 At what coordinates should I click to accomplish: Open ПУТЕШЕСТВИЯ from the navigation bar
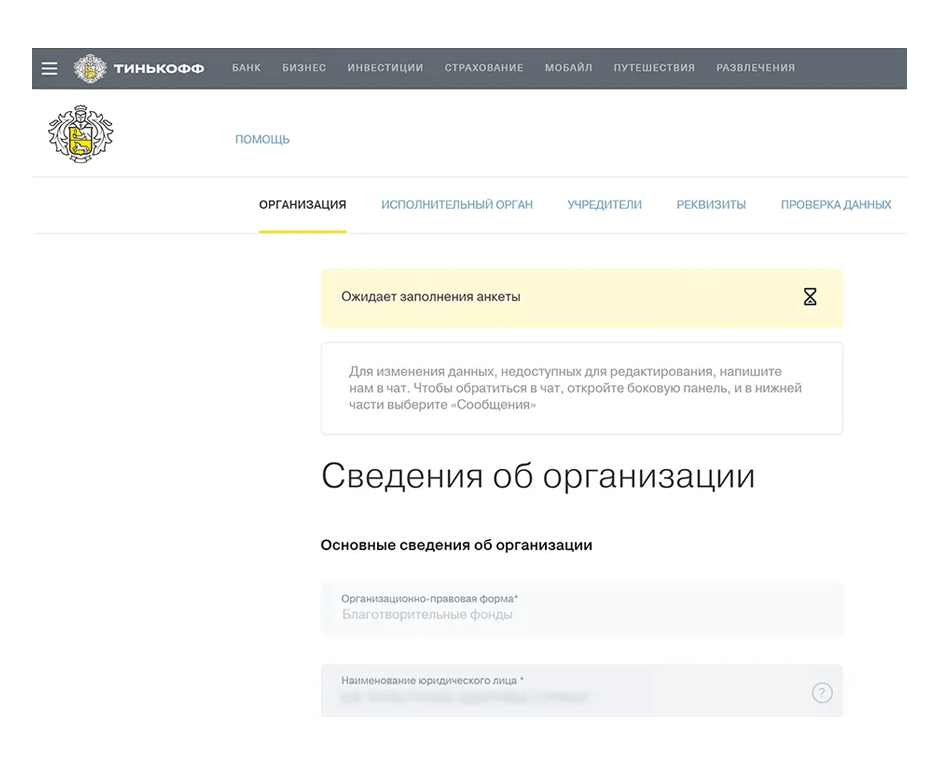pos(653,68)
